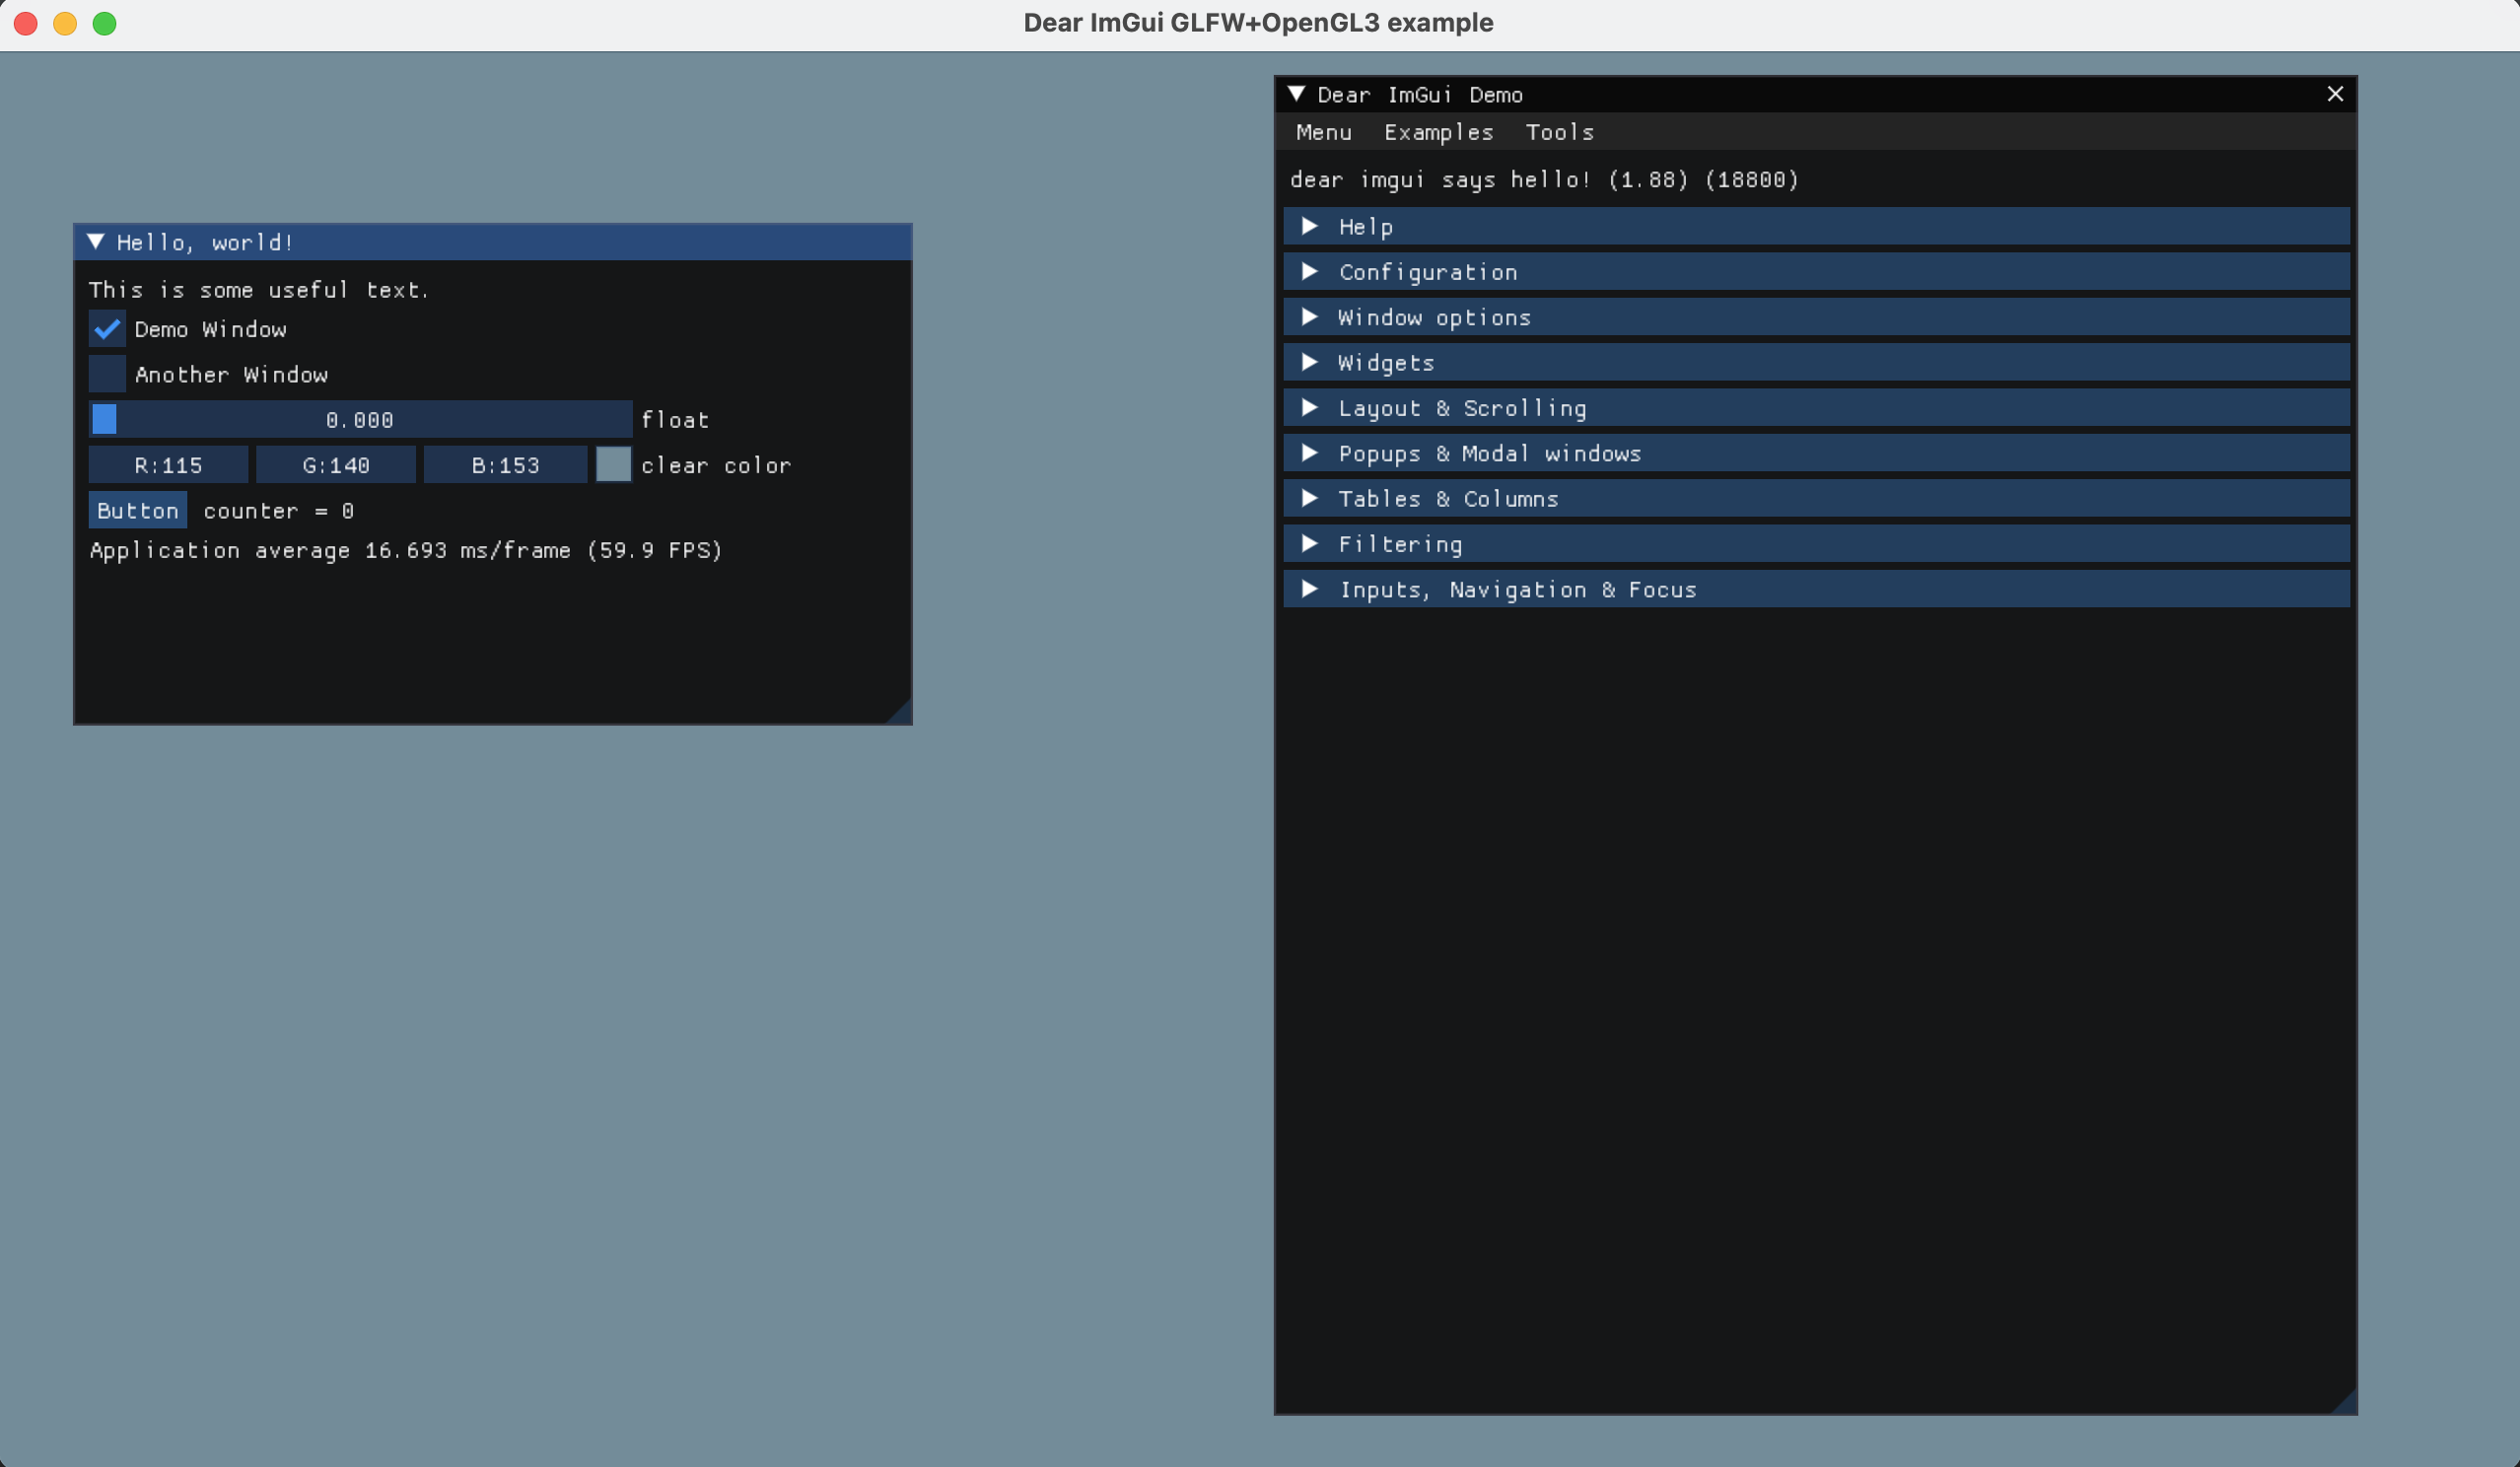This screenshot has height=1467, width=2520.
Task: Collapse the Dear ImGui Demo window arrow
Action: click(x=1297, y=94)
